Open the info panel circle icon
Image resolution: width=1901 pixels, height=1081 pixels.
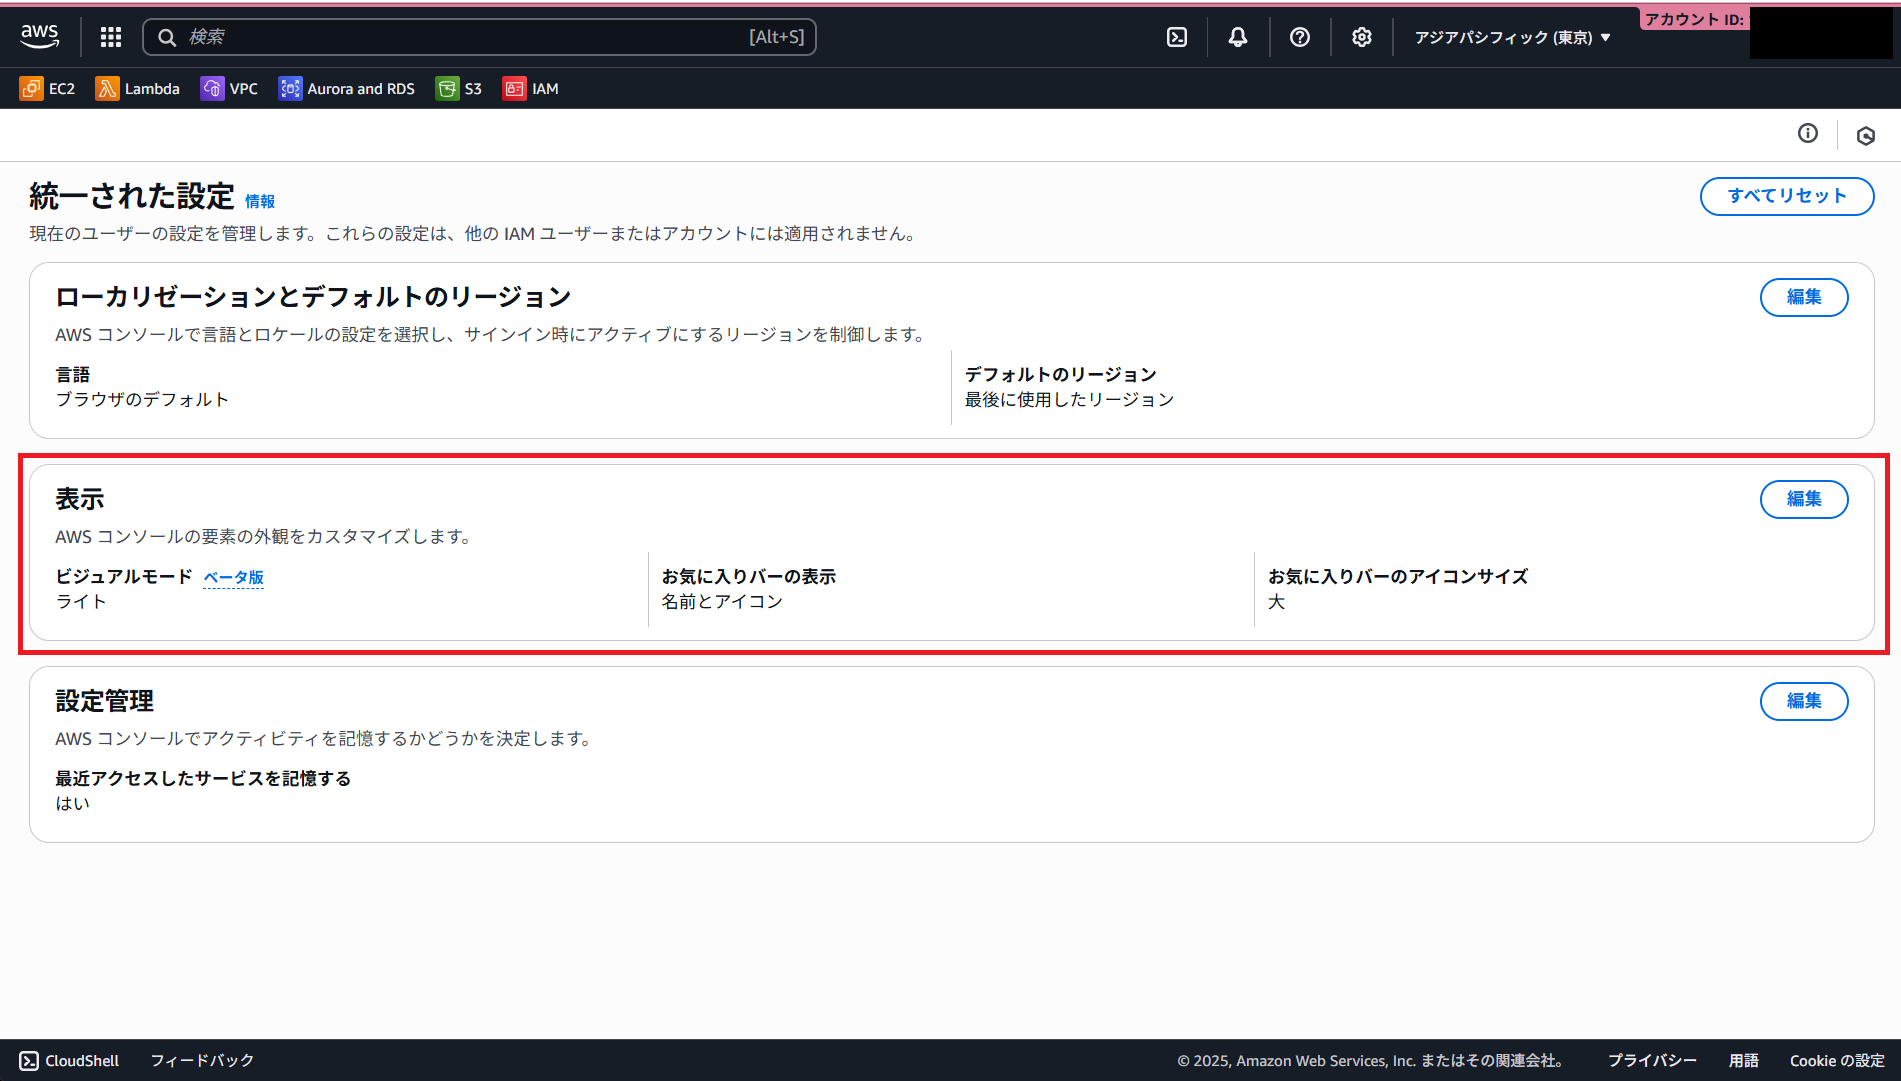pos(1808,133)
